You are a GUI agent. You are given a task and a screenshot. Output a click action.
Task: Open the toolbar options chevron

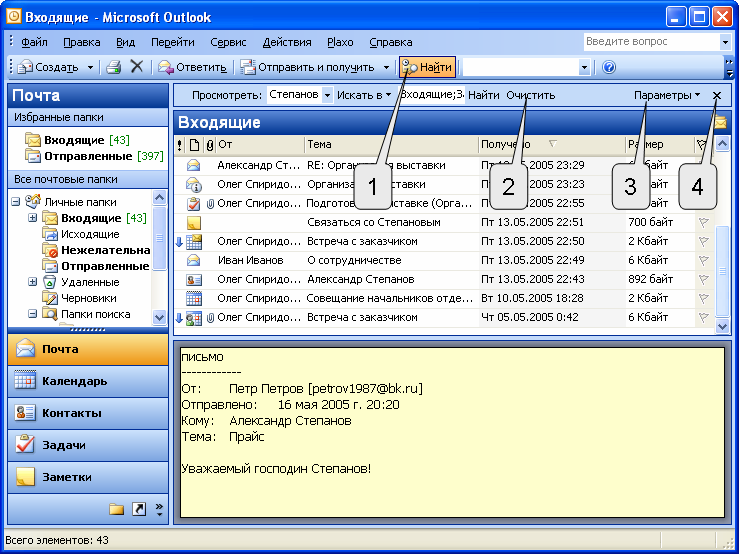pos(729,67)
